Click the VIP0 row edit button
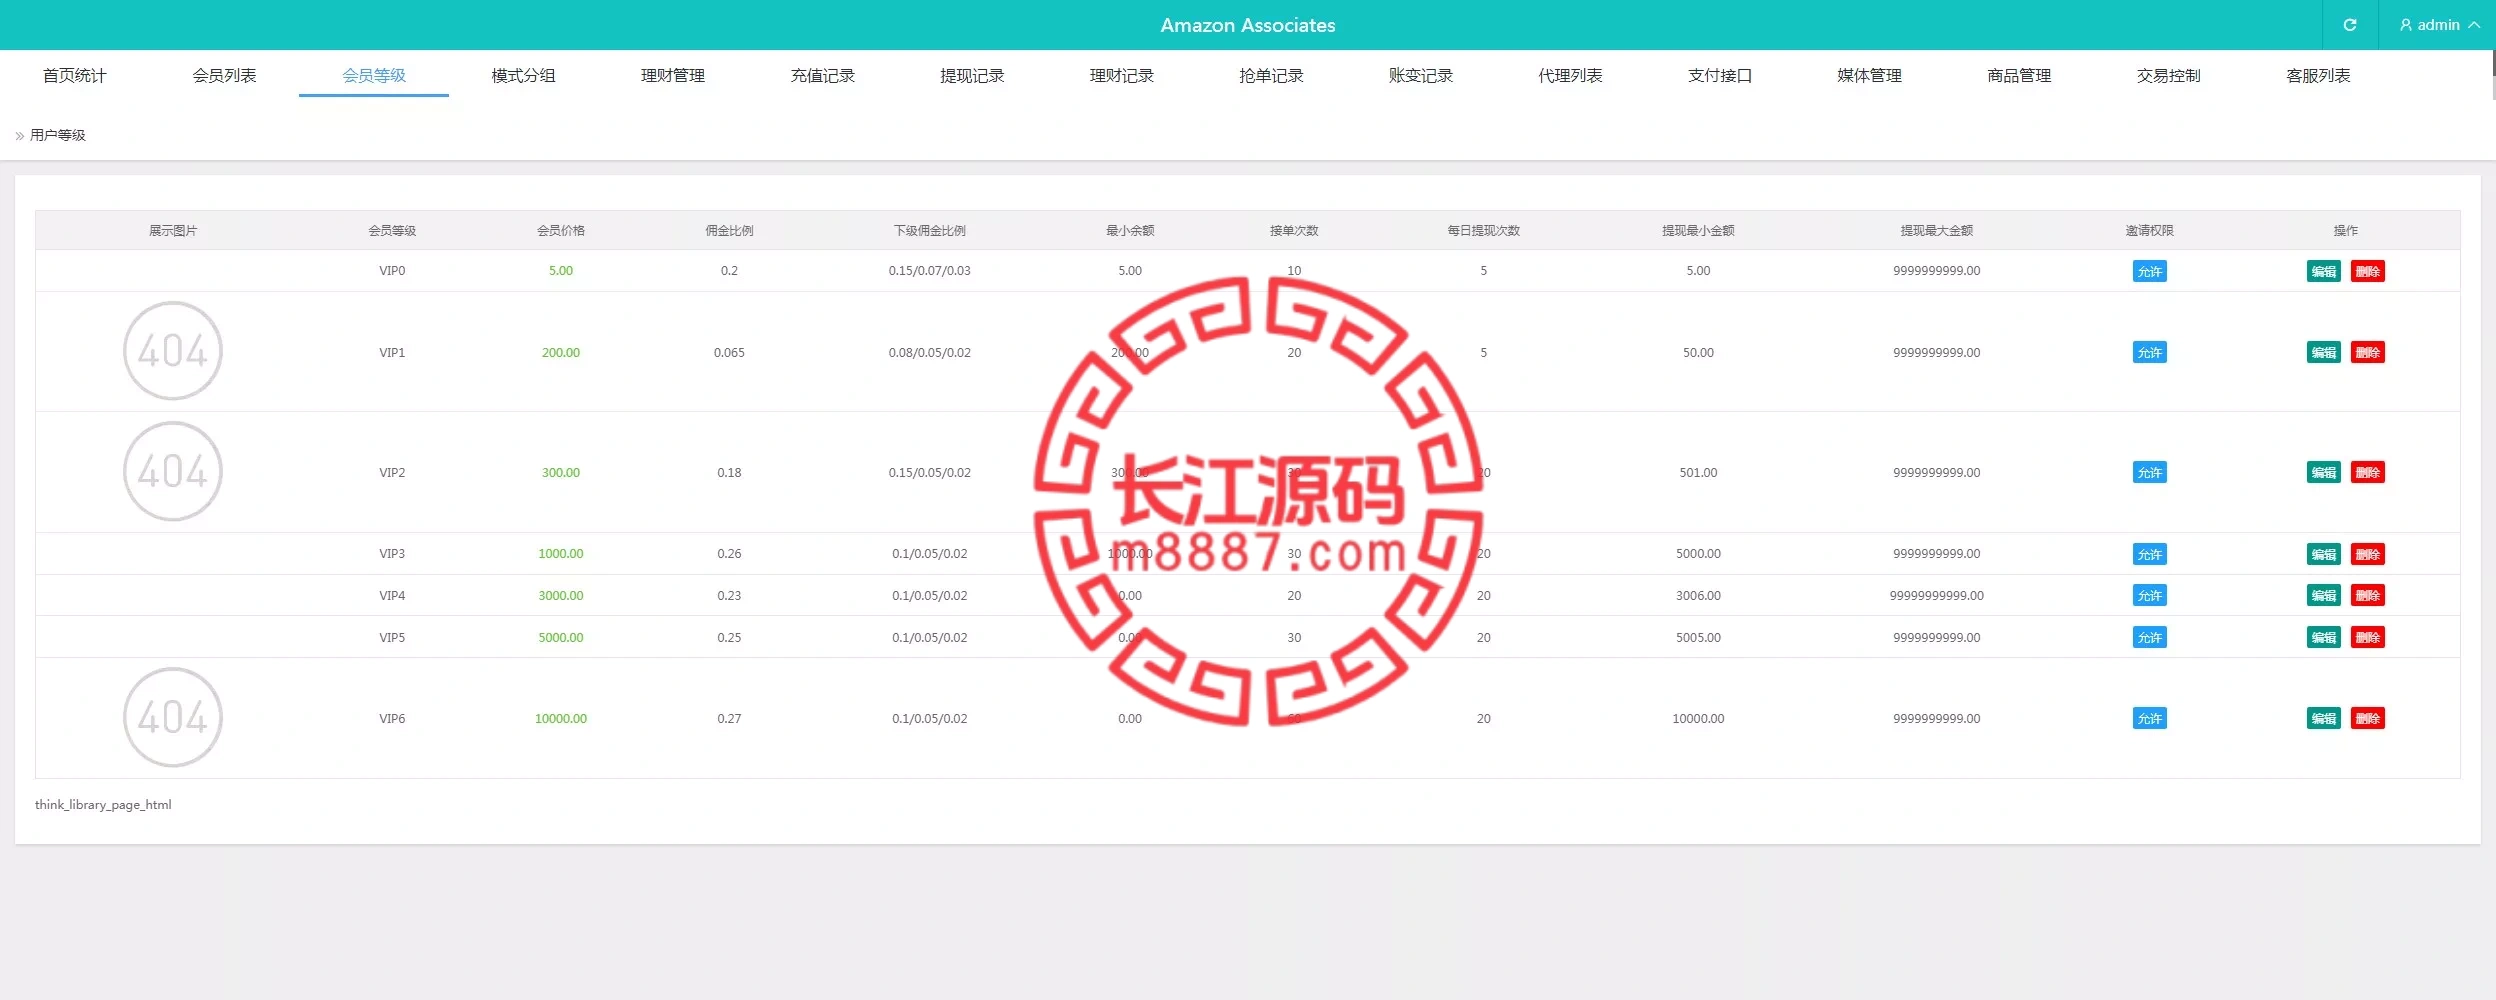 [x=2323, y=271]
